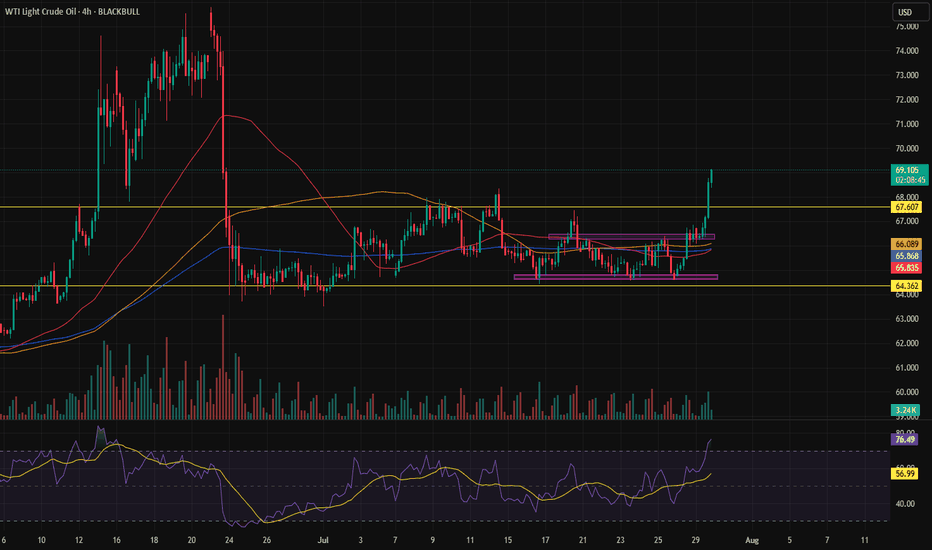Viewport: 932px width, 550px height.
Task: Click the 67.607 horizontal line price label
Action: point(907,207)
